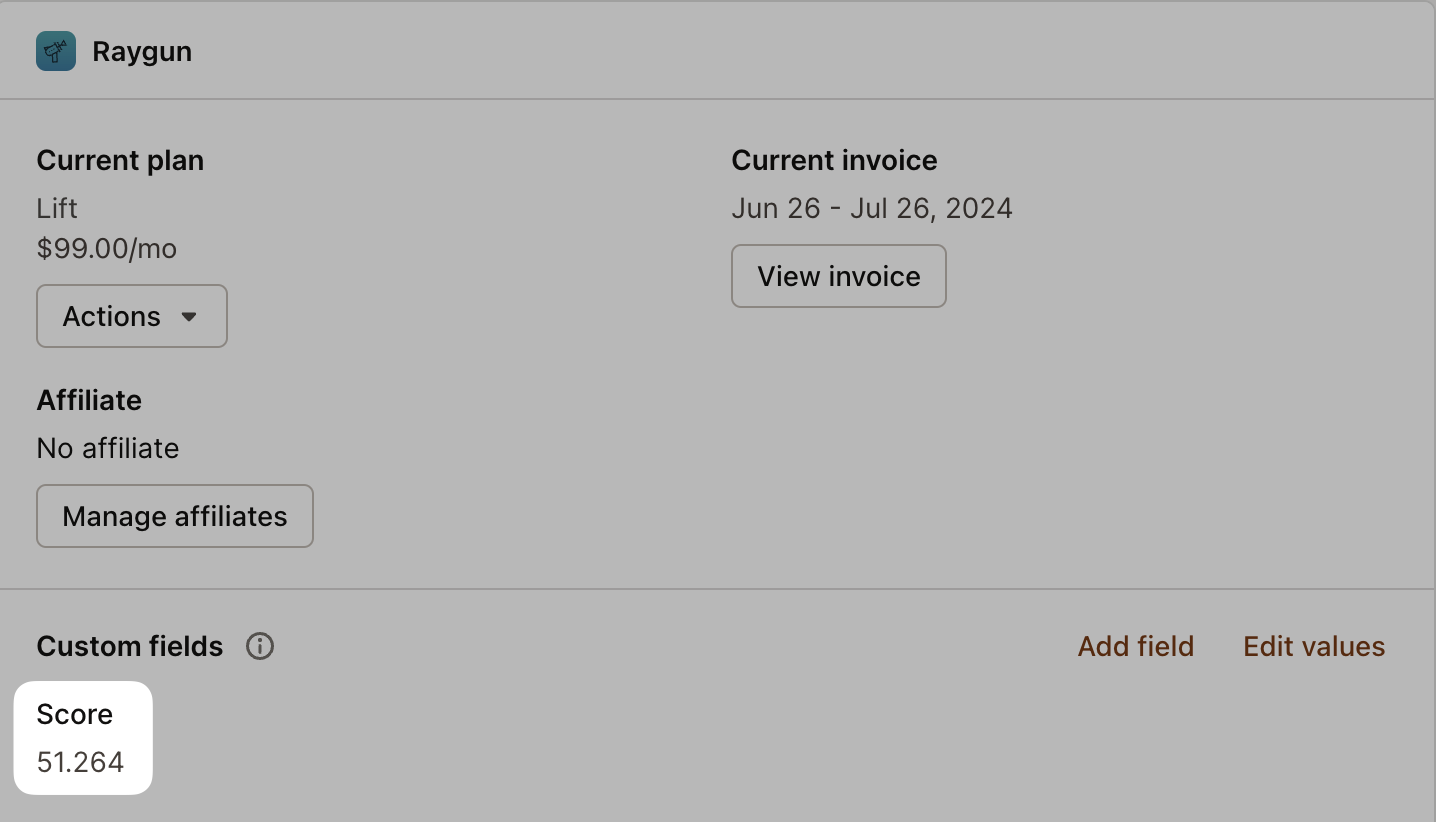The width and height of the screenshot is (1436, 822).
Task: Click the $99.00/mo price text
Action: [107, 248]
